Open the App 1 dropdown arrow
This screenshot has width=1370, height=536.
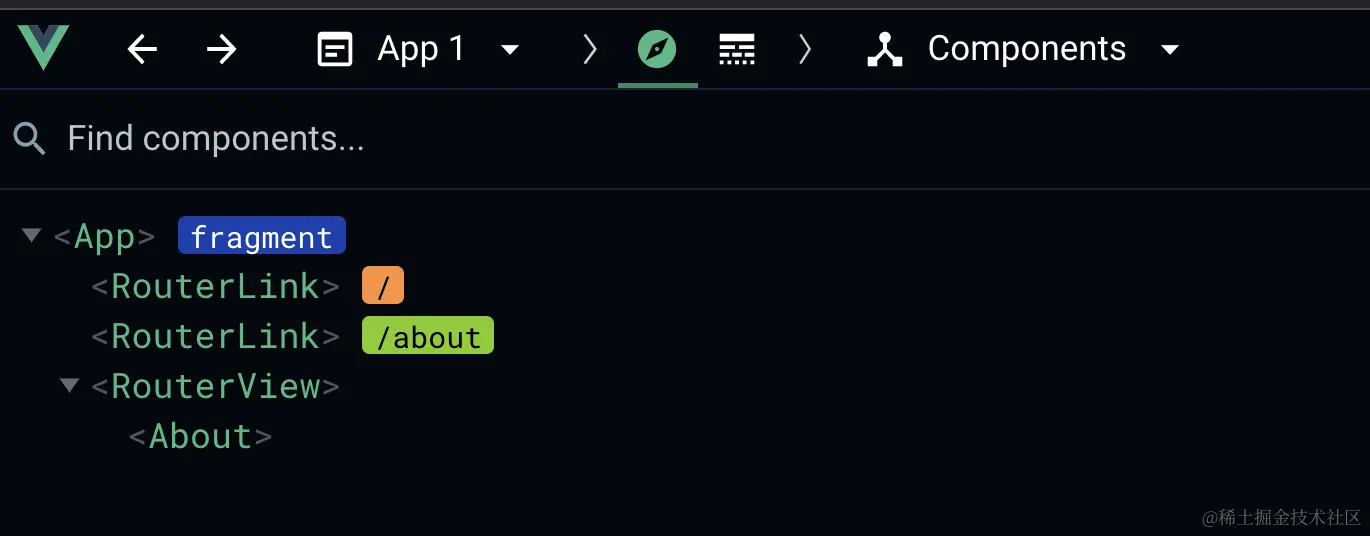coord(510,49)
